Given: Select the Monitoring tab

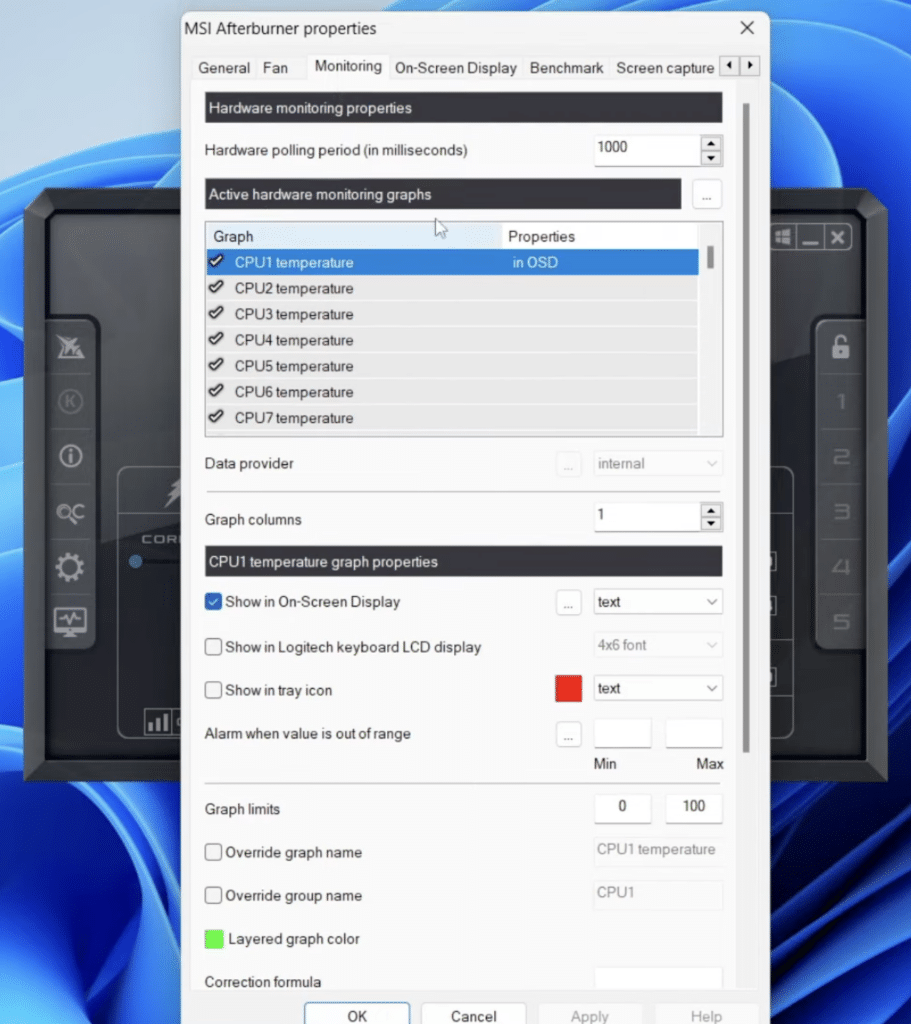Looking at the screenshot, I should coord(348,66).
